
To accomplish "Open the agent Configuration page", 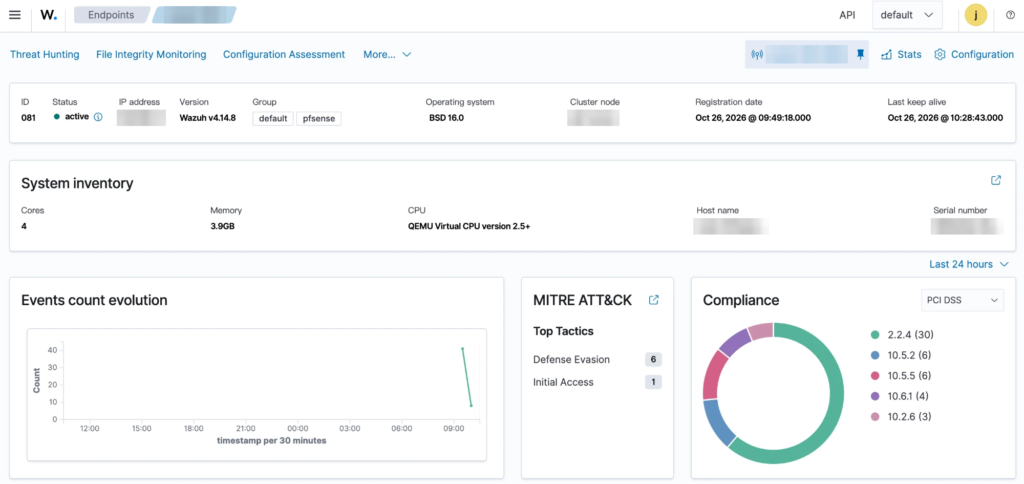I will 974,55.
